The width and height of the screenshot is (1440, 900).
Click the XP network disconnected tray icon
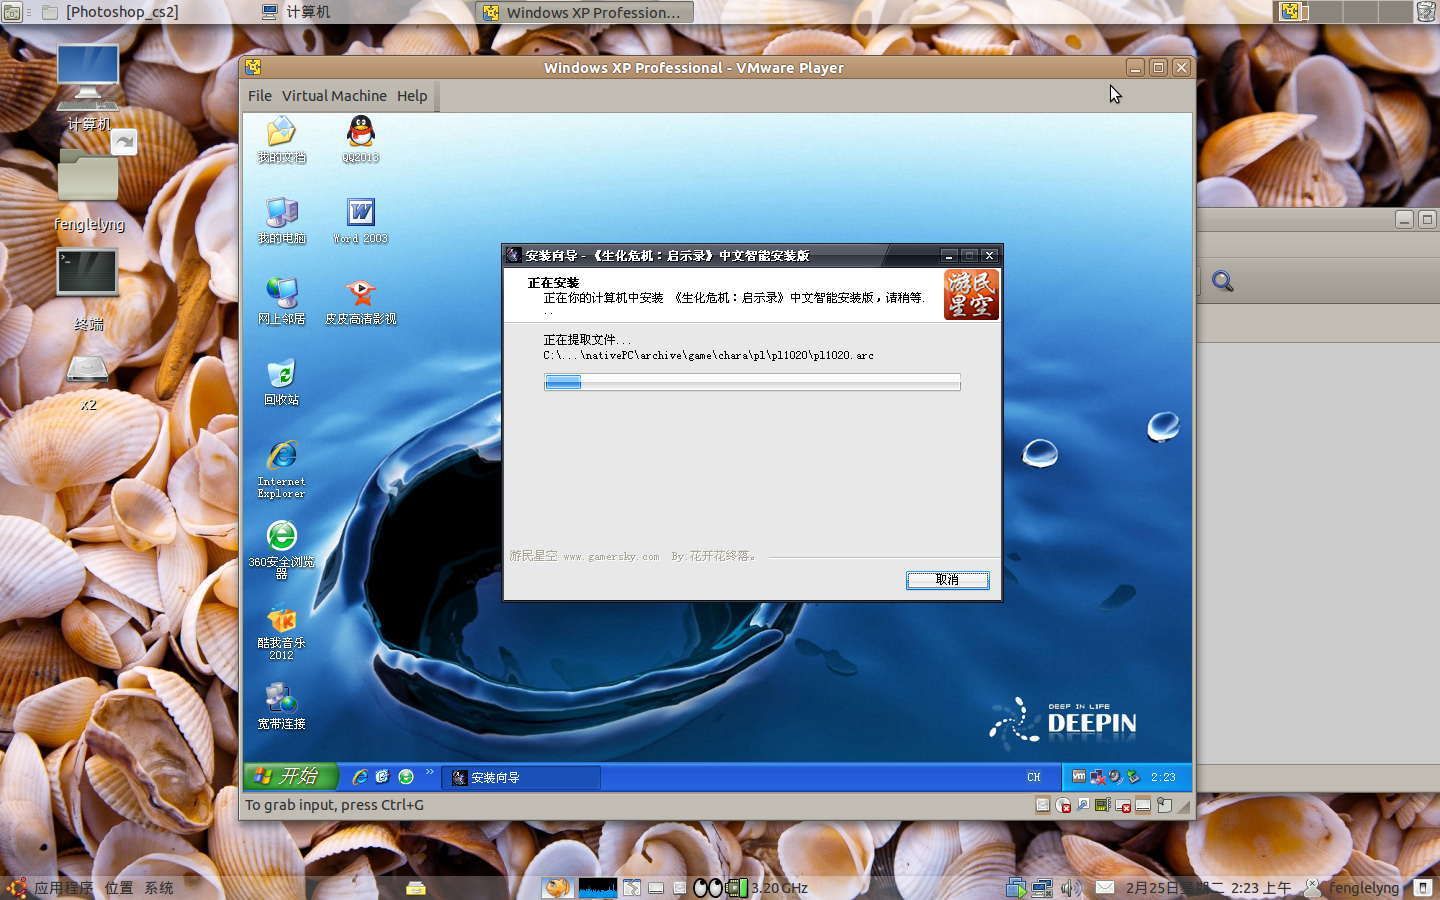click(1097, 777)
